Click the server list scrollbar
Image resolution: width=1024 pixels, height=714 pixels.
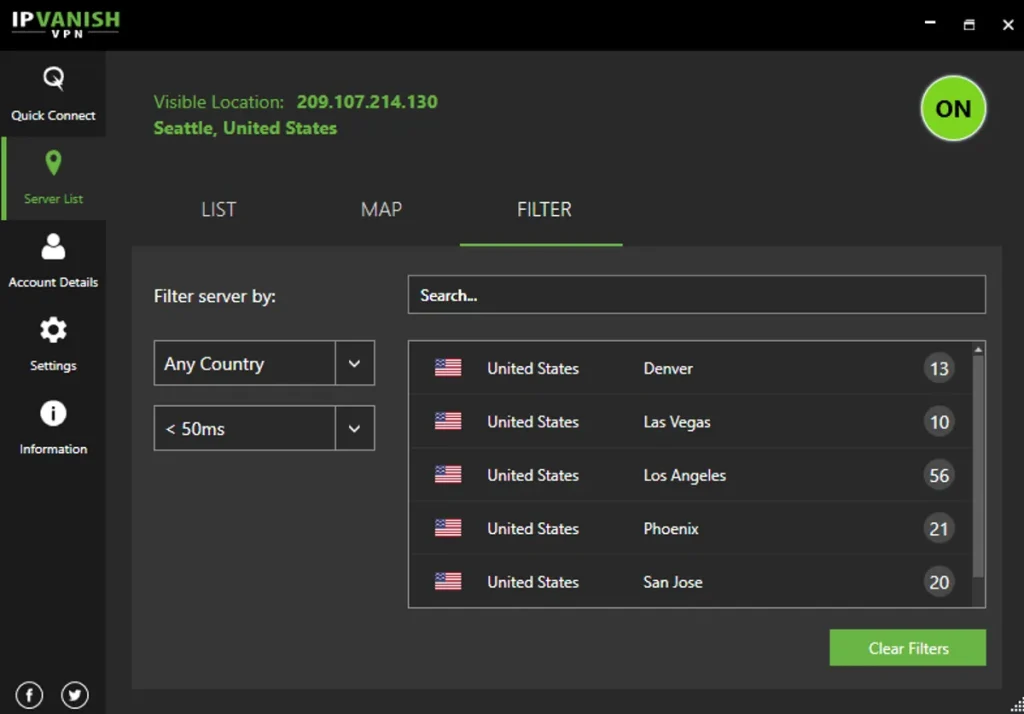[978, 460]
